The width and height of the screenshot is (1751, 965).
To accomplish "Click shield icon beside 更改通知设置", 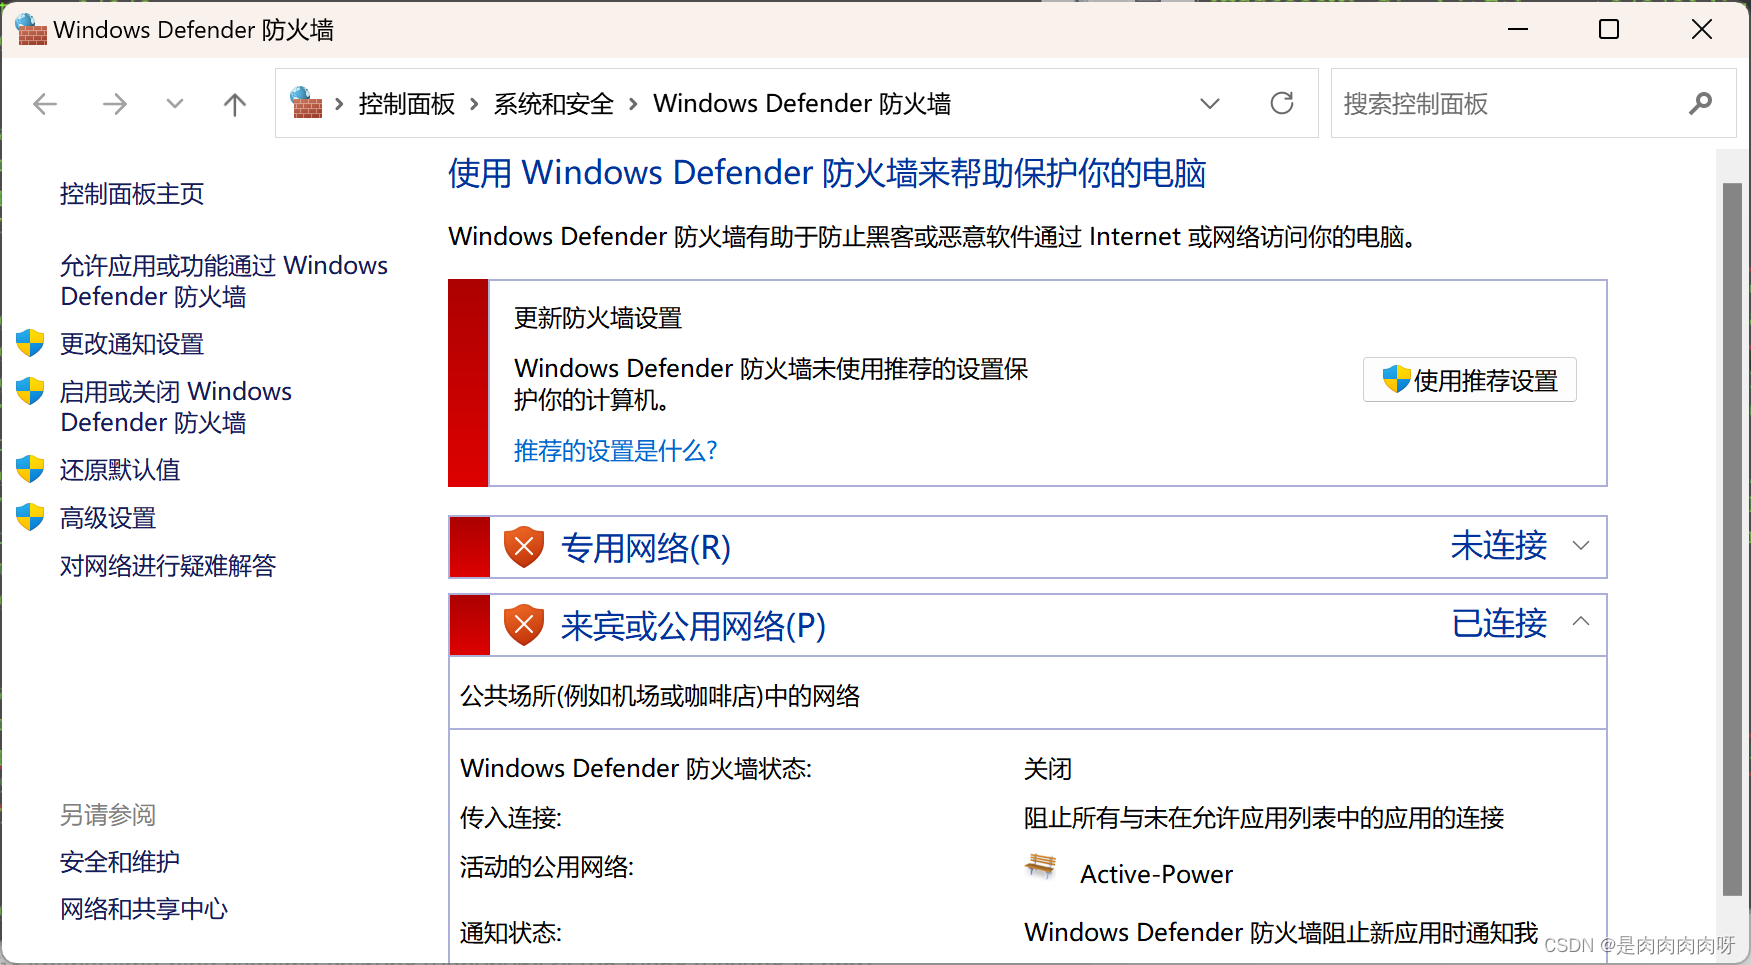I will [30, 343].
